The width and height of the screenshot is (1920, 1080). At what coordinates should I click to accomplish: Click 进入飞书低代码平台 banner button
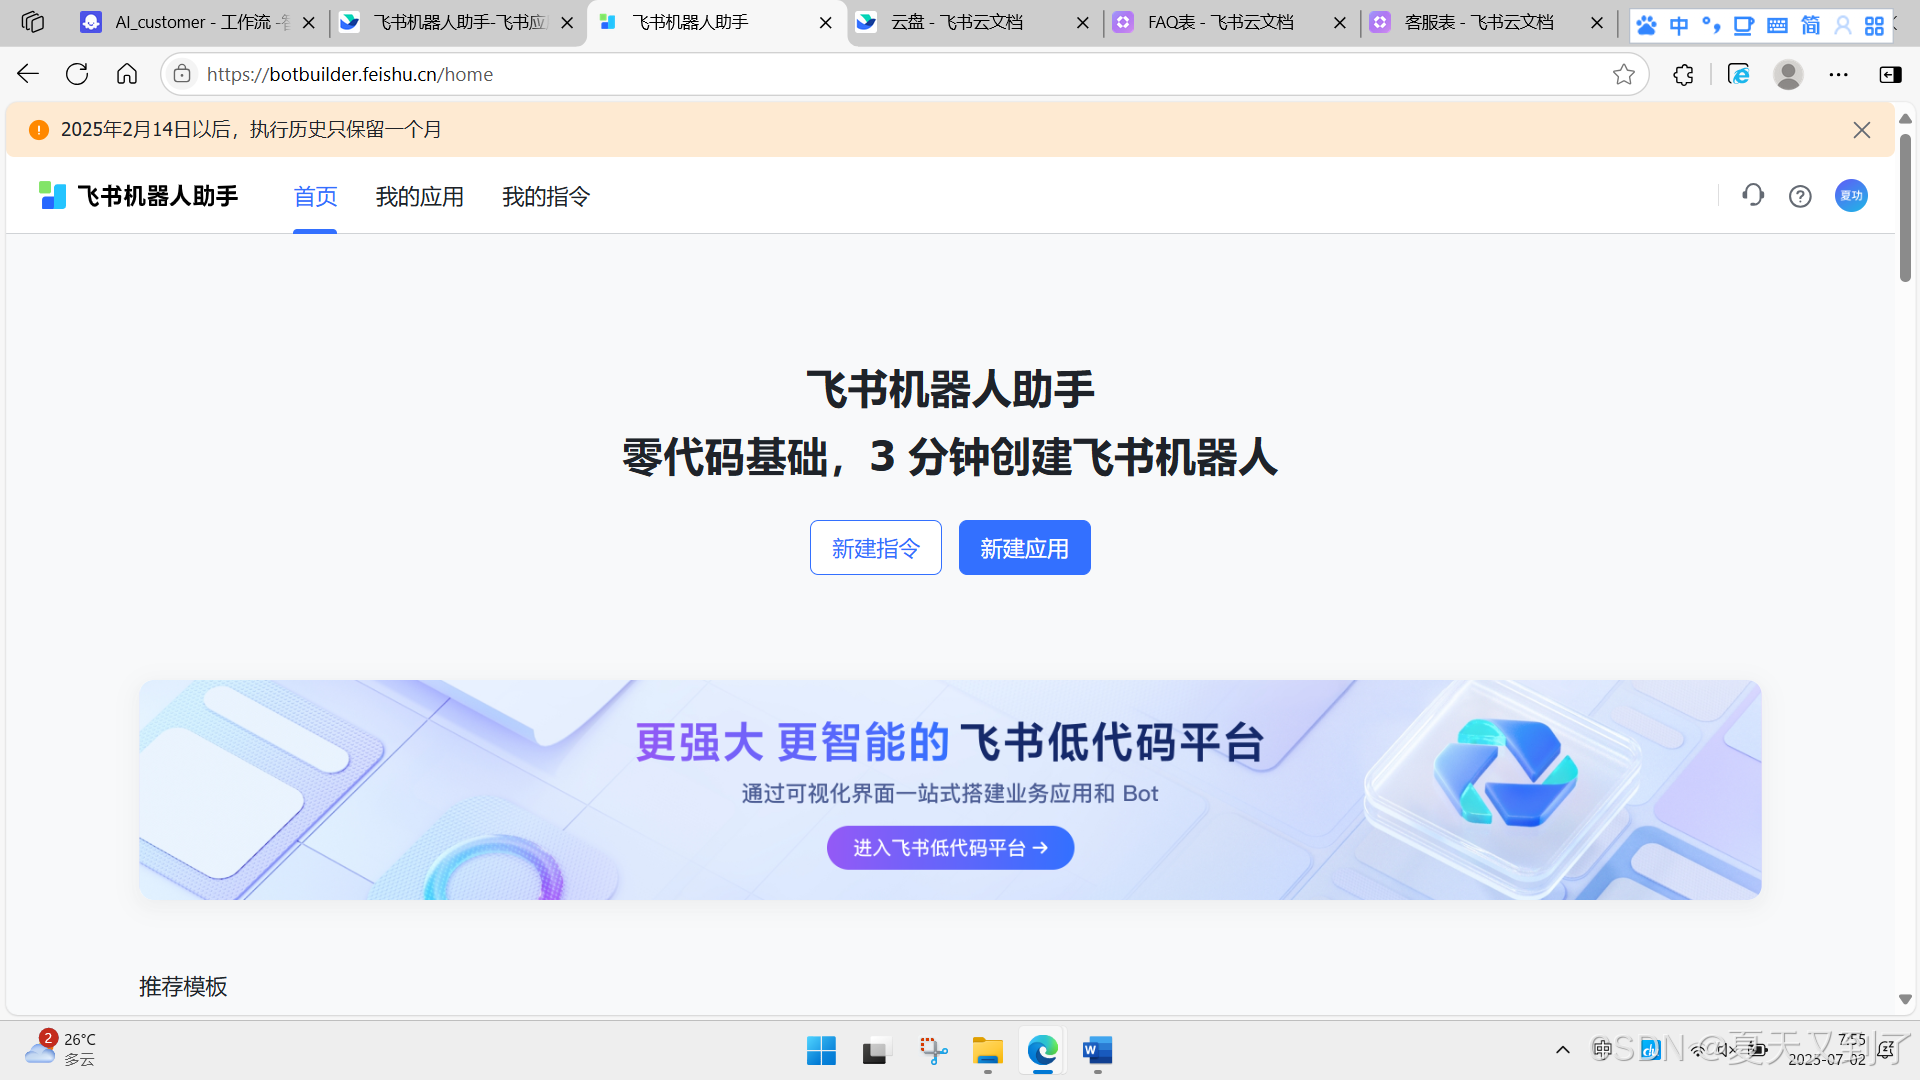[950, 848]
